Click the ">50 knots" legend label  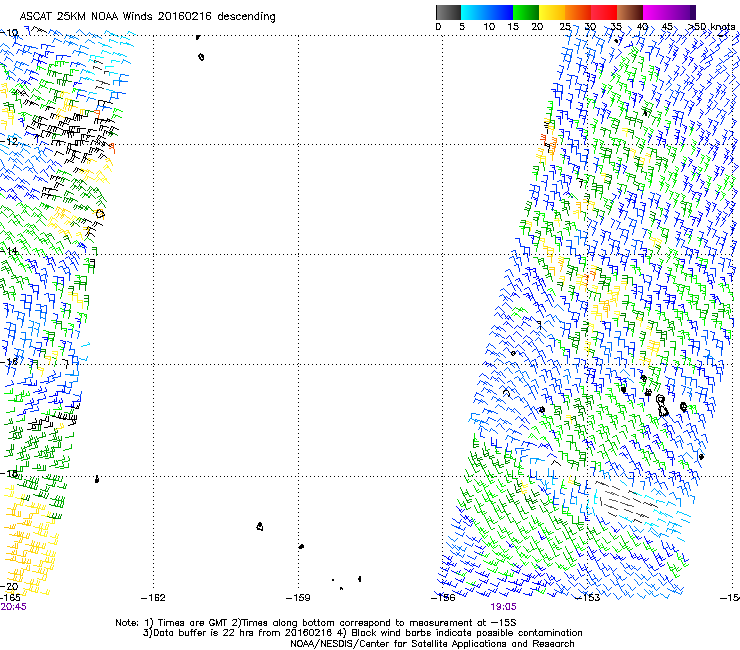(712, 27)
